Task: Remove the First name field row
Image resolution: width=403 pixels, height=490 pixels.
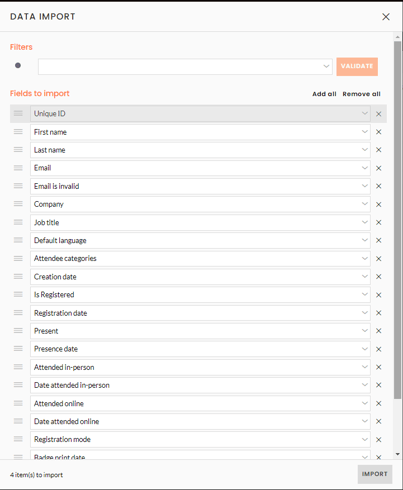Action: tap(379, 132)
